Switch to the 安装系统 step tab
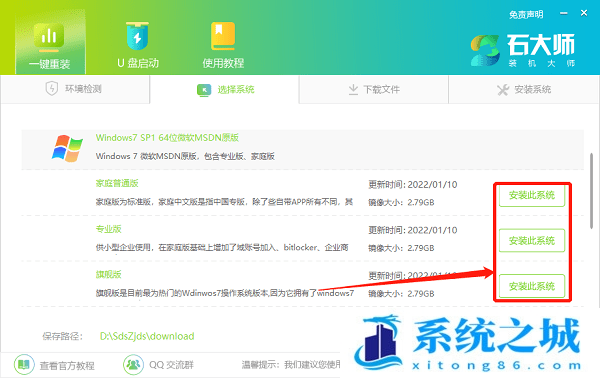This screenshot has height=378, width=600. (523, 90)
